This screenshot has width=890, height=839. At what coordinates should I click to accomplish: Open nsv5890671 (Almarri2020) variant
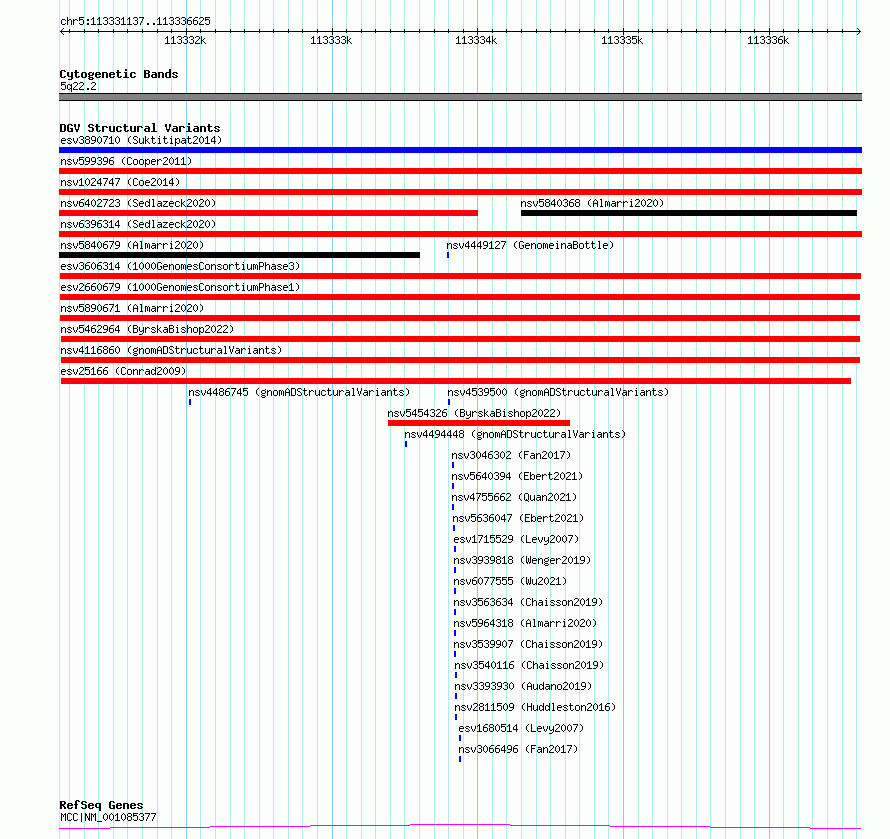(132, 308)
